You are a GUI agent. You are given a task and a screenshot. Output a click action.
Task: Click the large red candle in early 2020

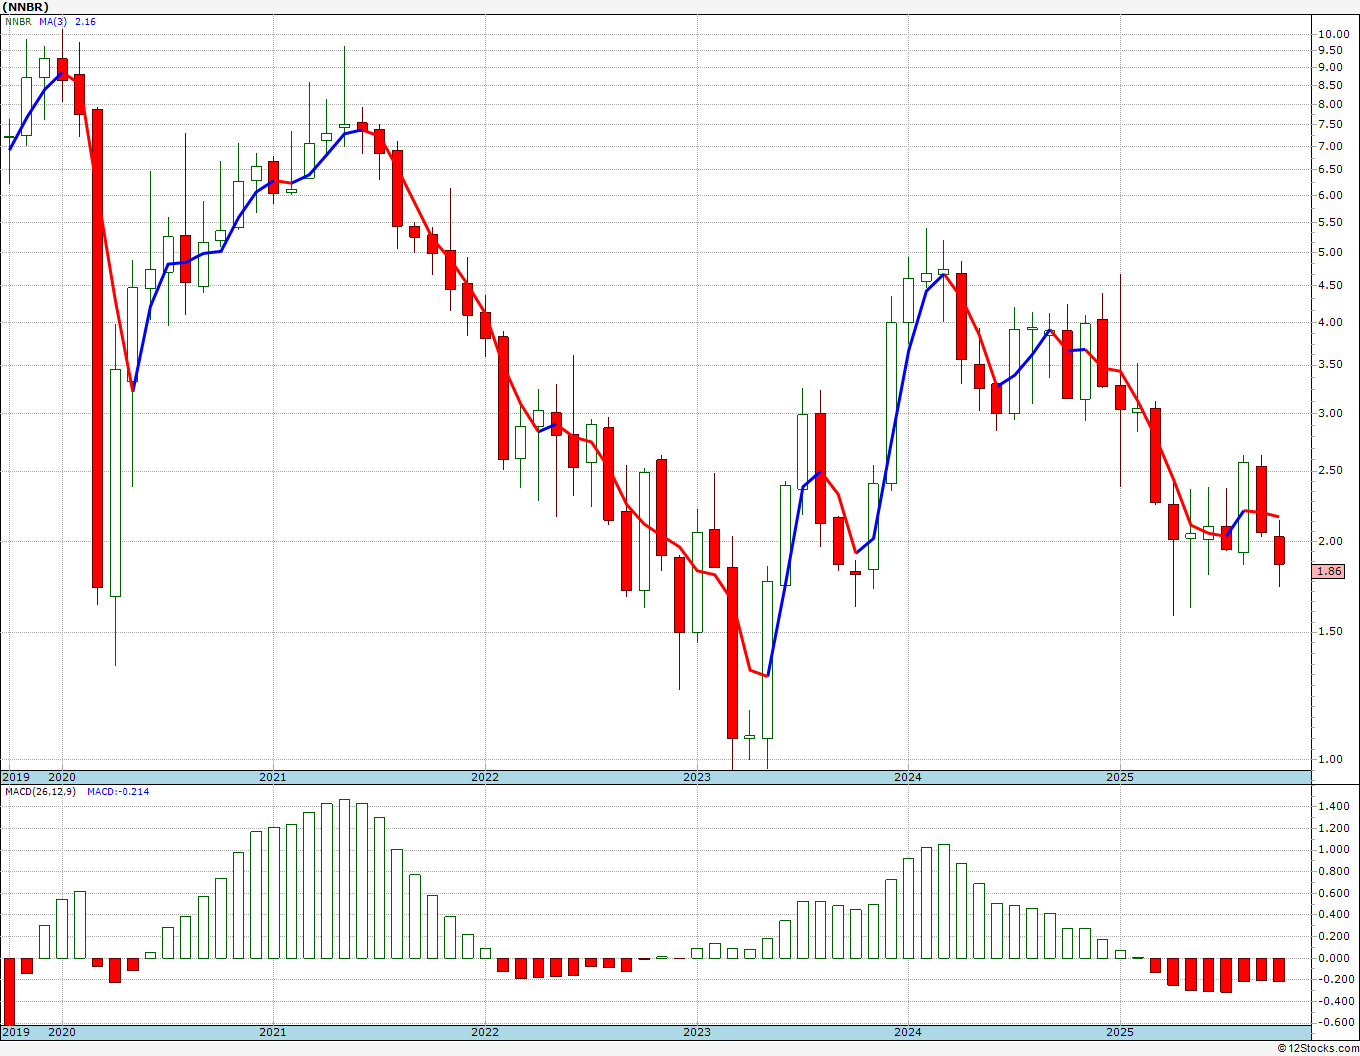(x=97, y=348)
